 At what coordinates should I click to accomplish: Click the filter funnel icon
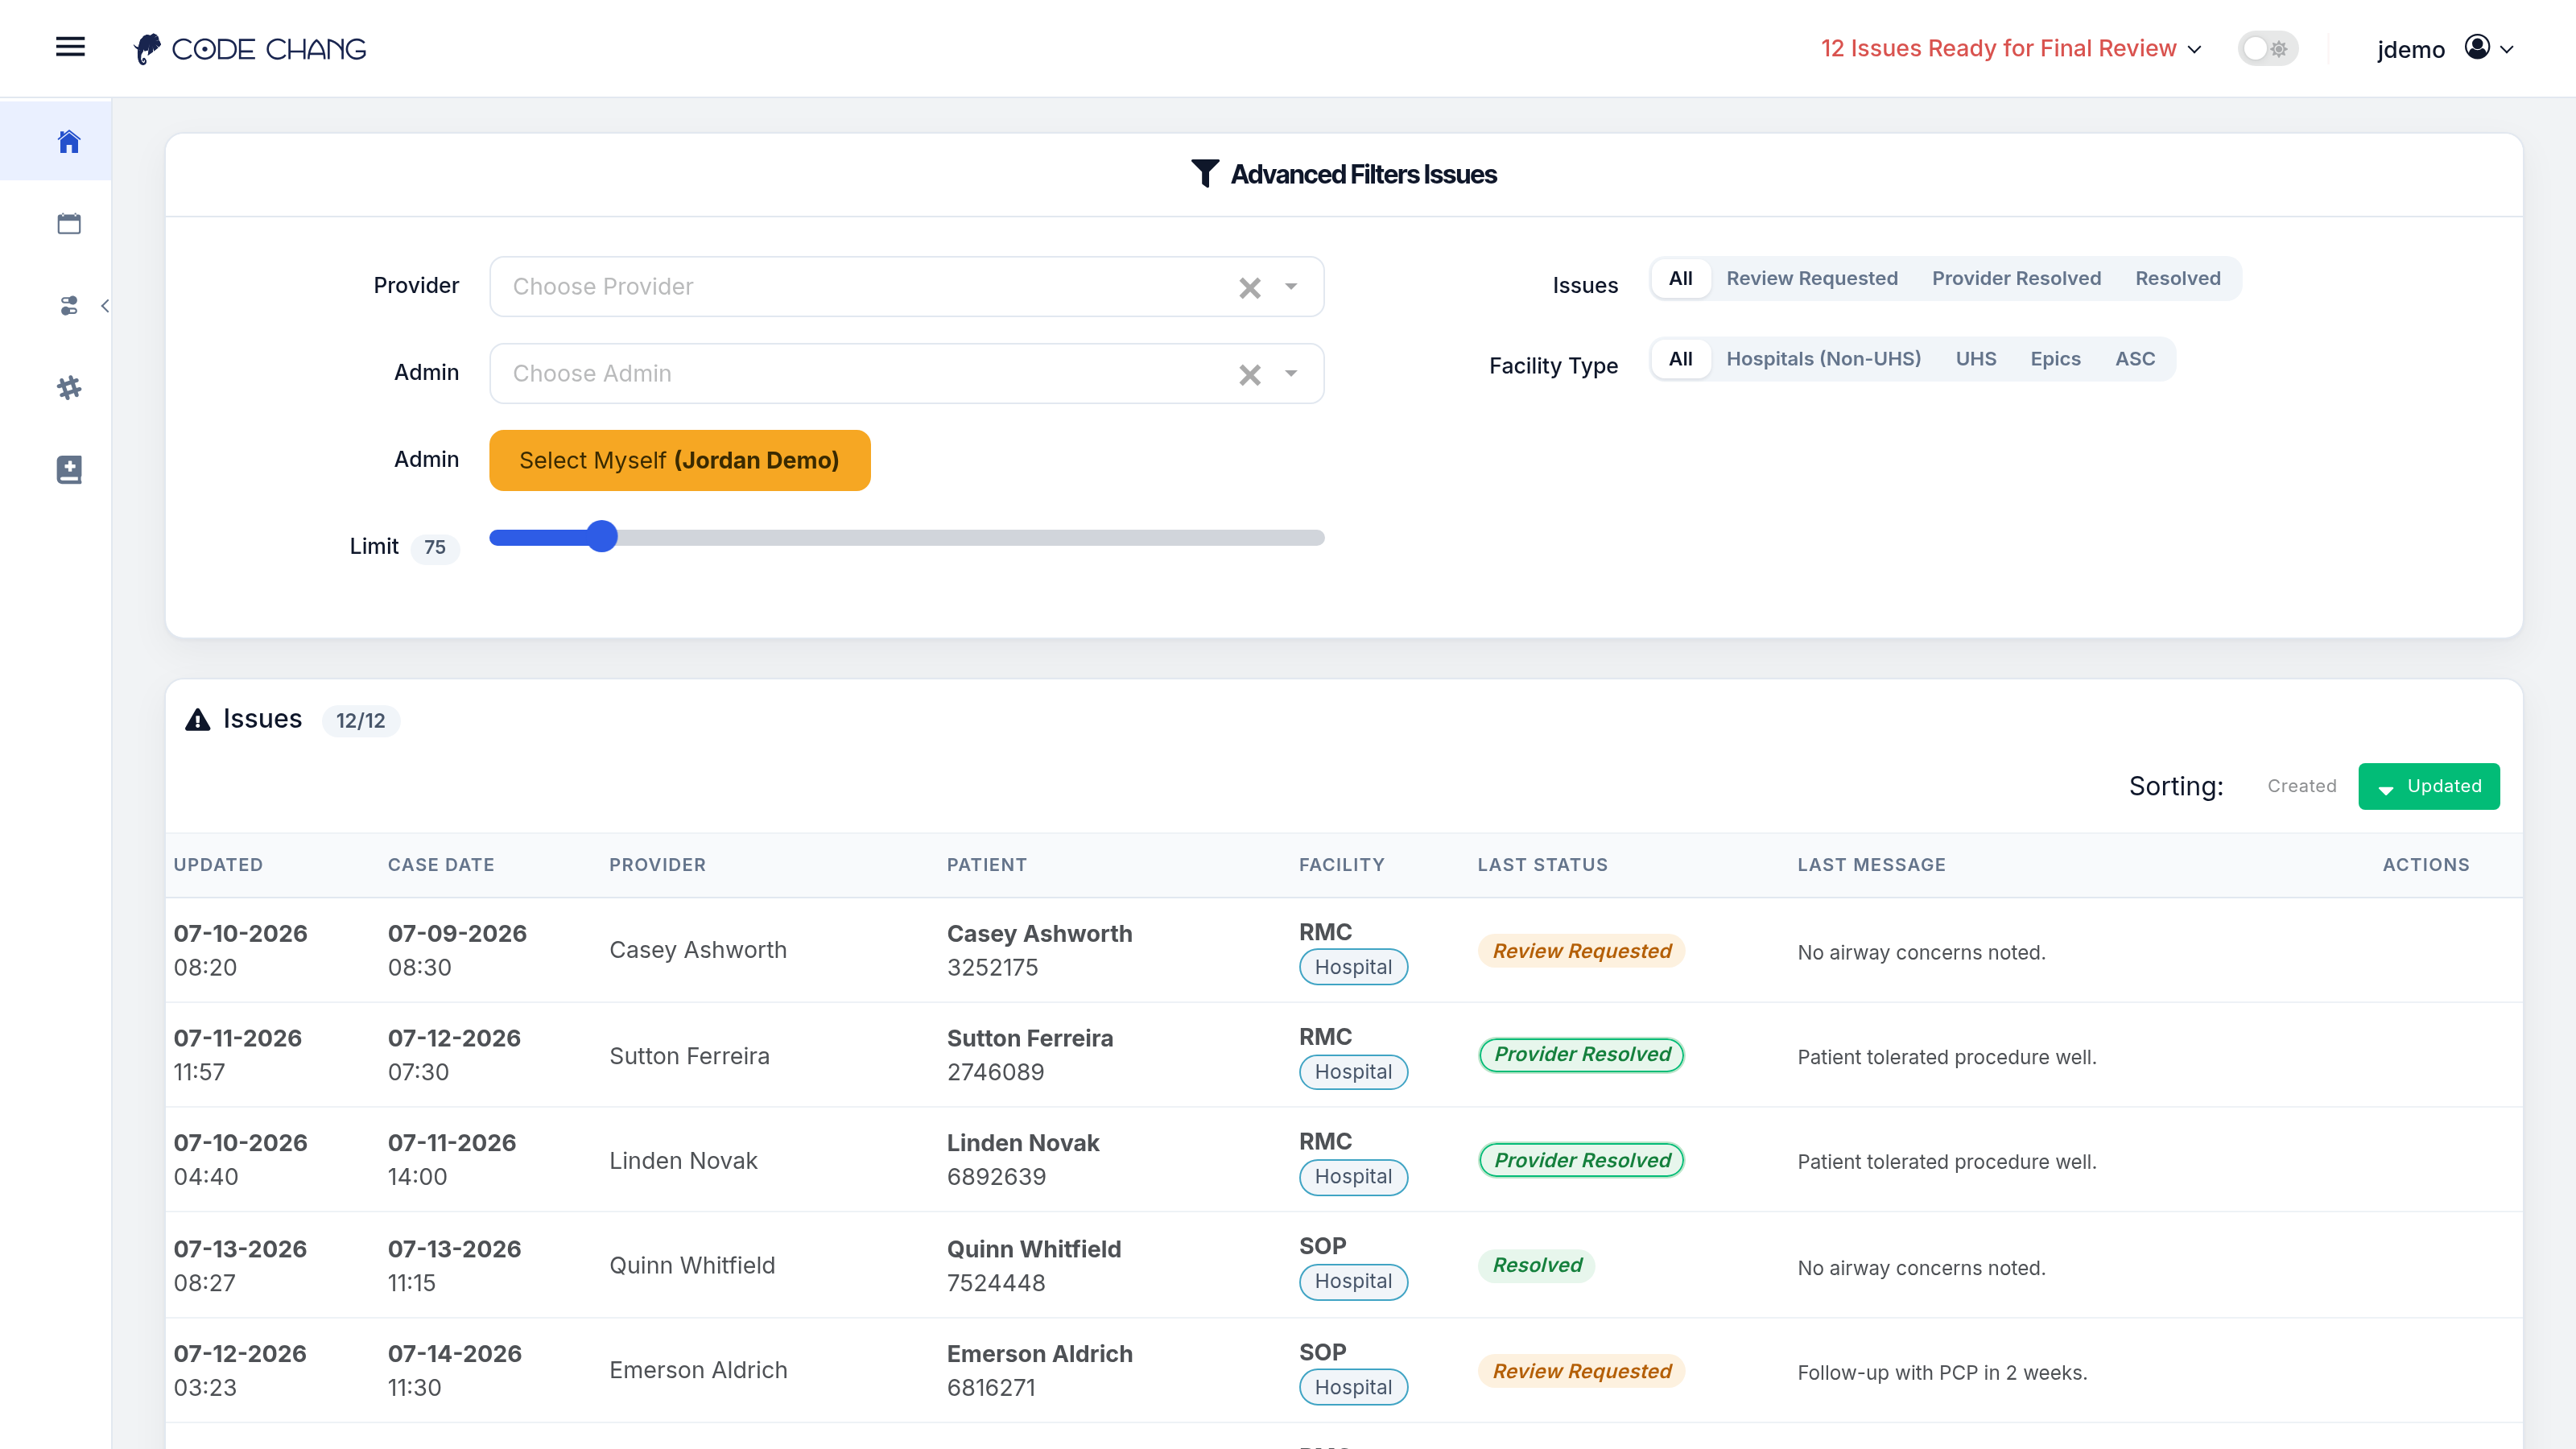pyautogui.click(x=1205, y=174)
